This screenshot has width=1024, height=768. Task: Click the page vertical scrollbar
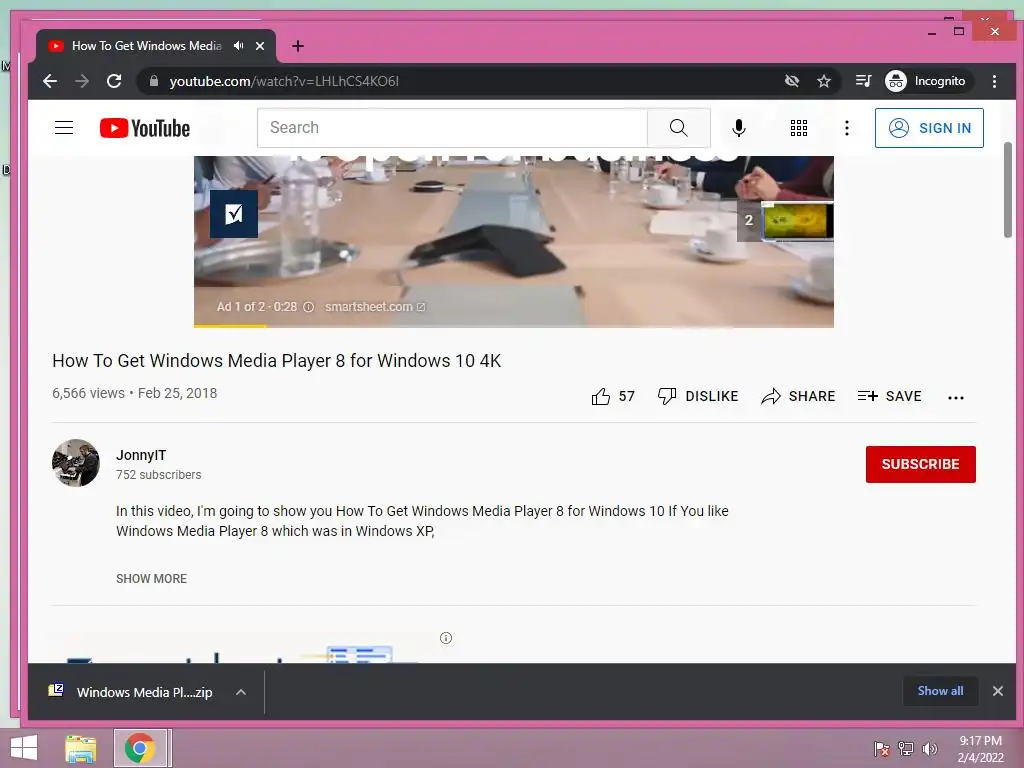click(x=1008, y=189)
